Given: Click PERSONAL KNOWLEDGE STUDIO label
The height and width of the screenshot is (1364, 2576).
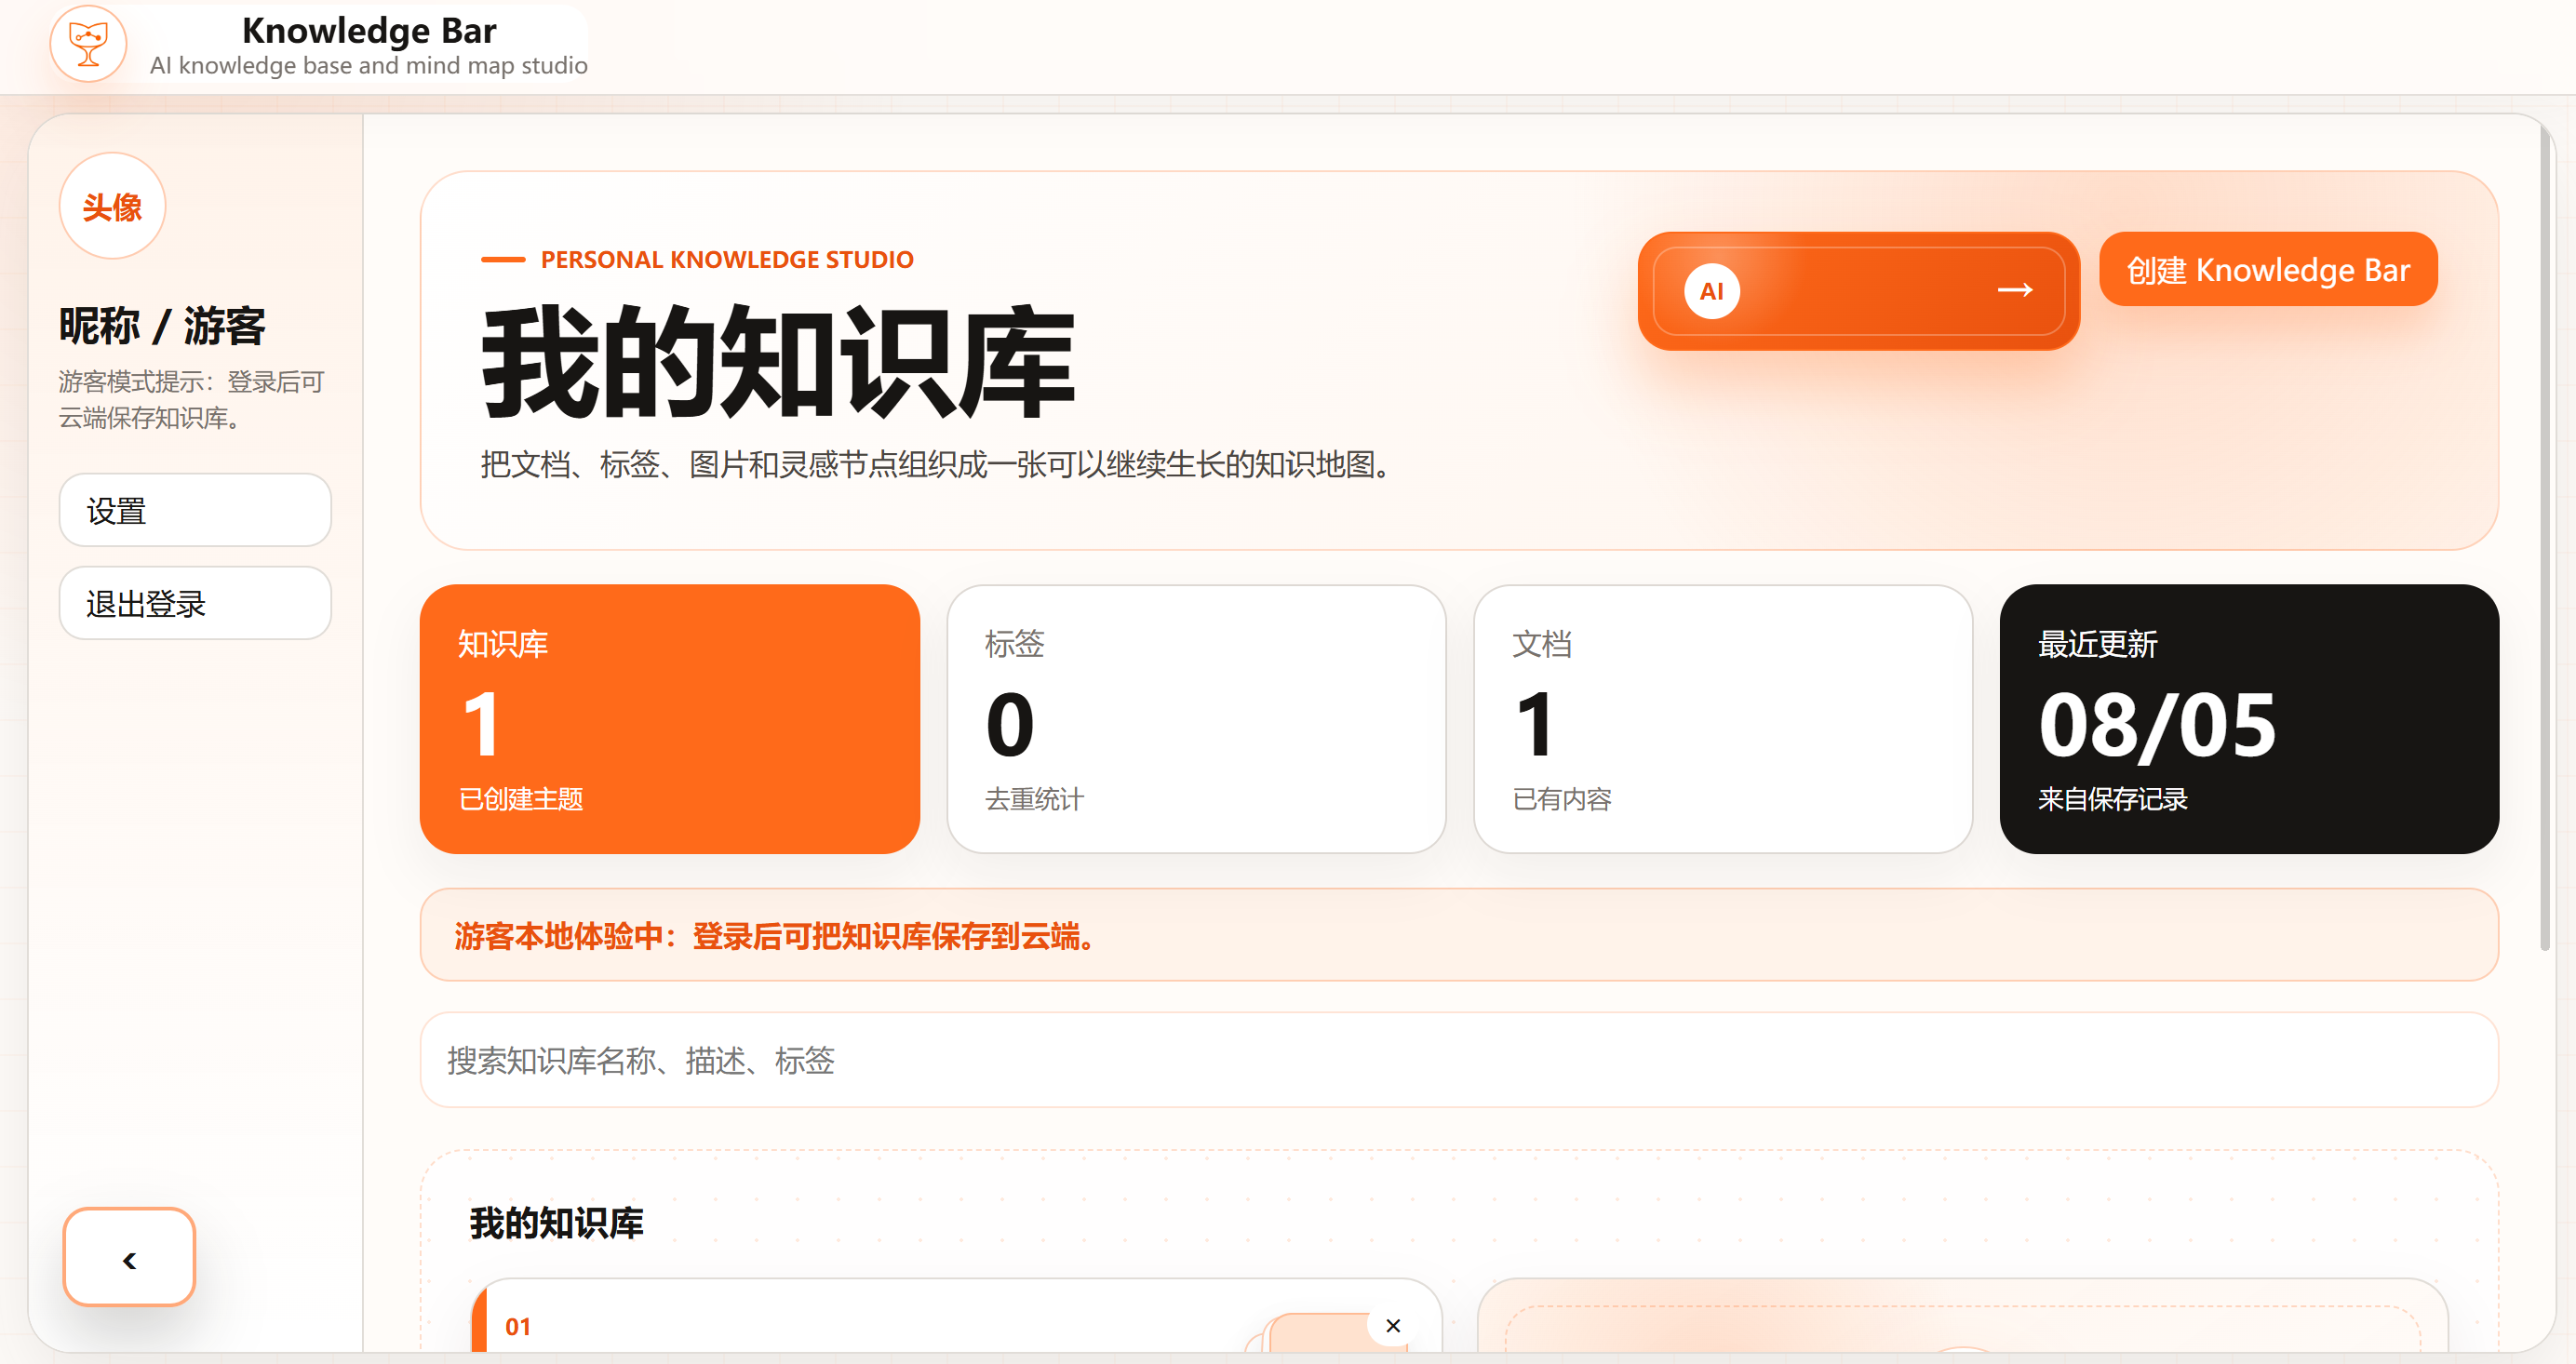Looking at the screenshot, I should tap(727, 260).
